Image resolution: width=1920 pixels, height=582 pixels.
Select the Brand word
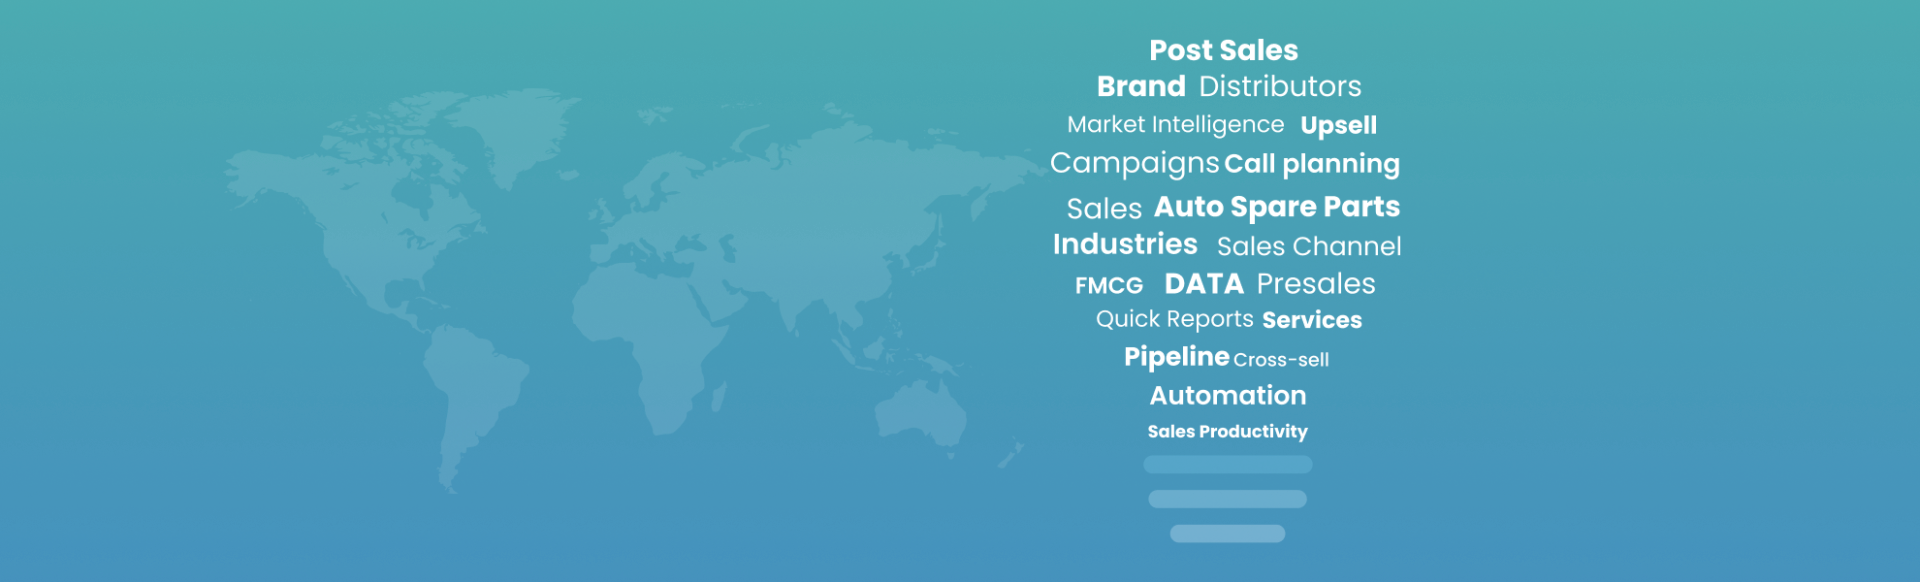1141,86
